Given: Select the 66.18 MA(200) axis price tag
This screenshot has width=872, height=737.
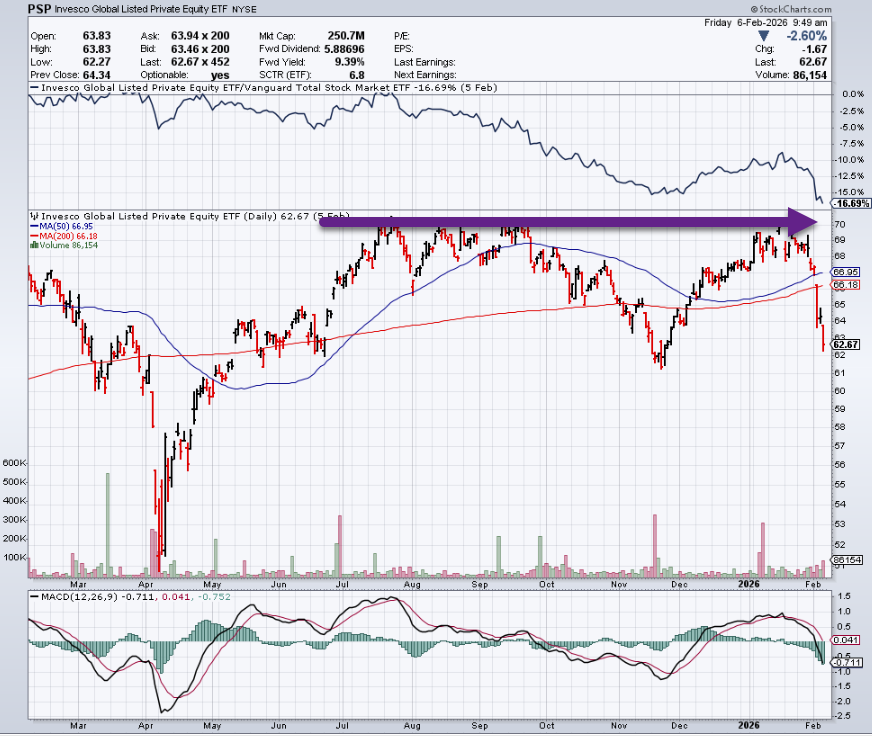Looking at the screenshot, I should point(846,285).
